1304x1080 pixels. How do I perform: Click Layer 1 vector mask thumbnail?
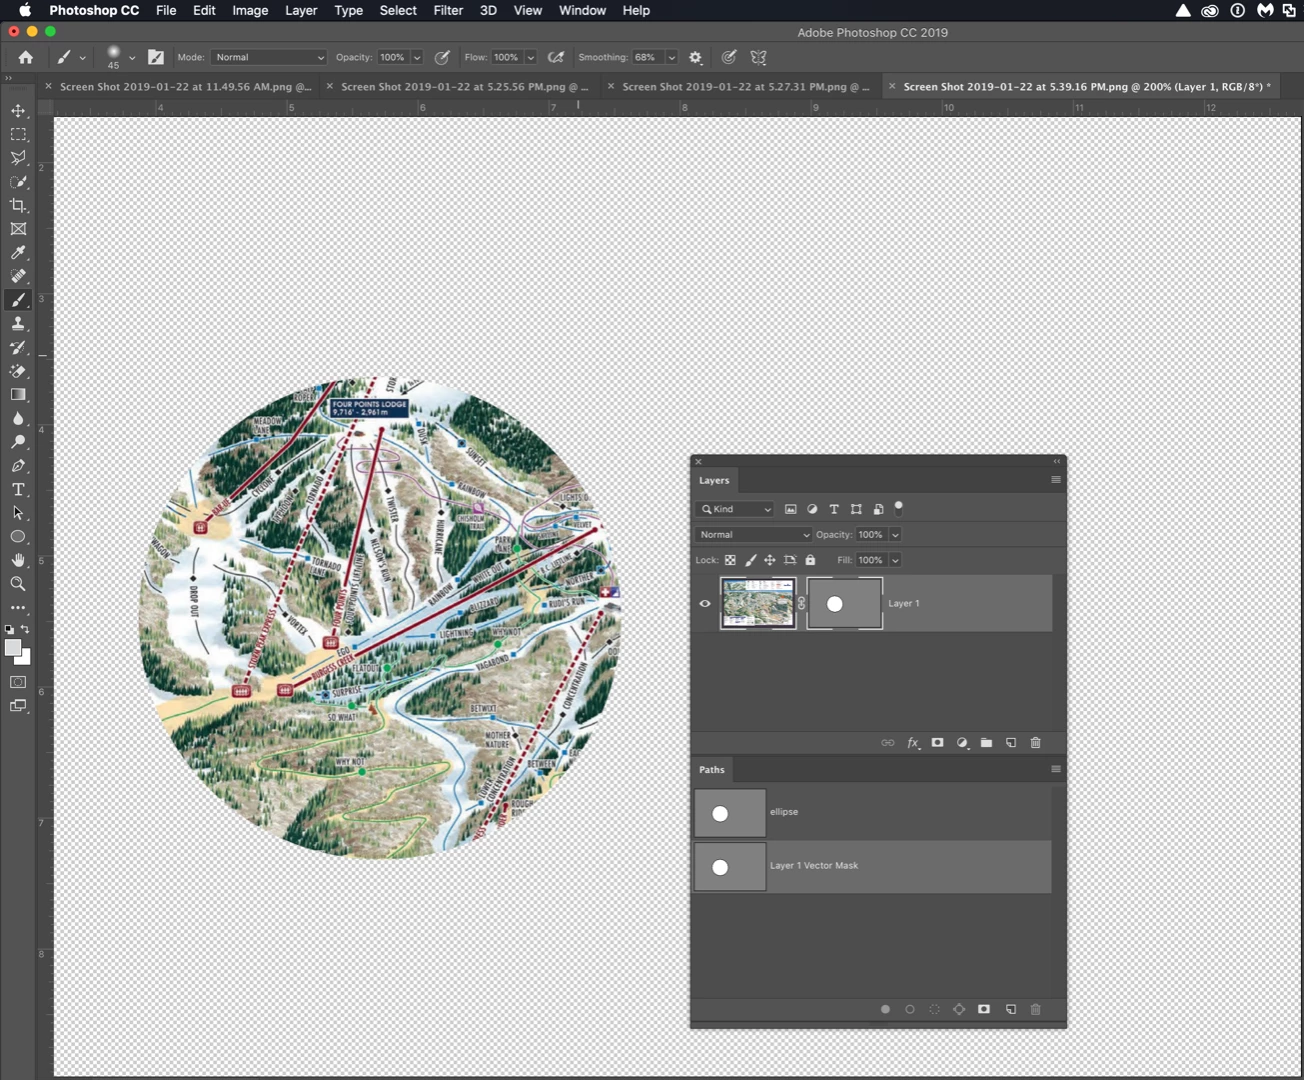point(845,603)
